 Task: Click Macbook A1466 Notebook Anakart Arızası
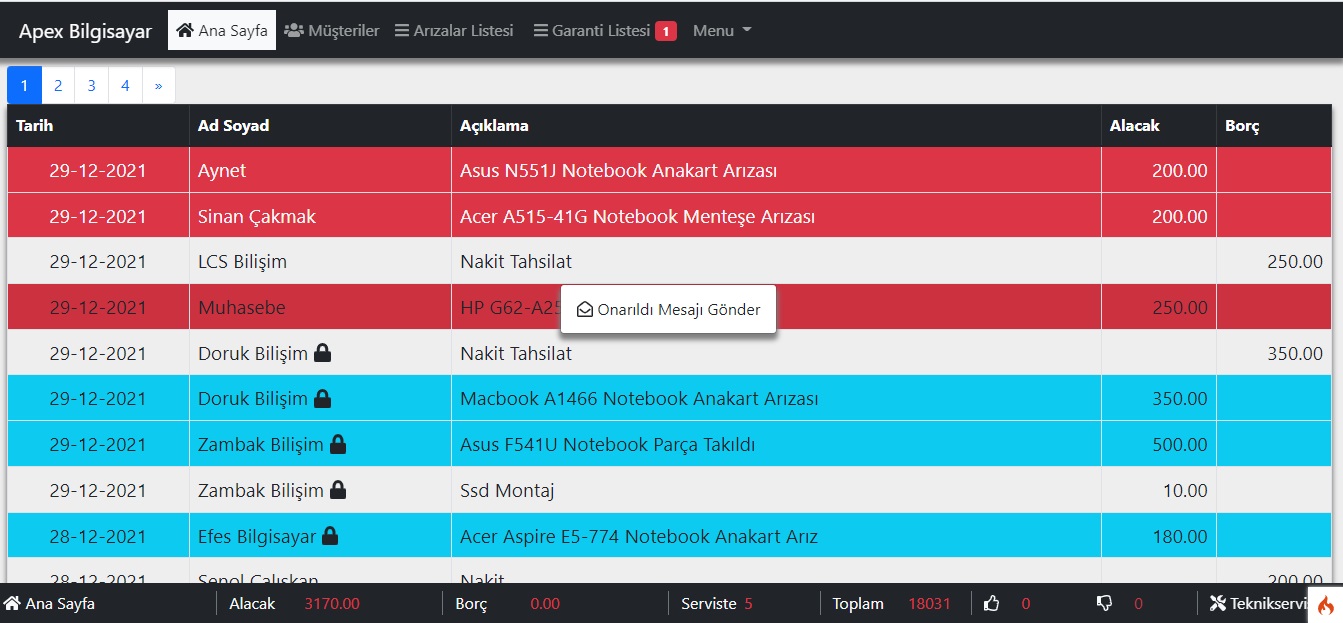click(x=639, y=399)
